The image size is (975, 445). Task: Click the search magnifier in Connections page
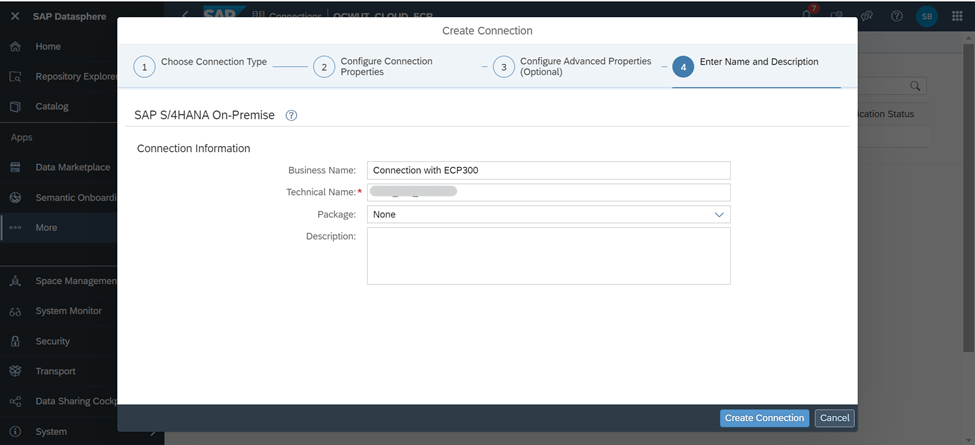(915, 86)
